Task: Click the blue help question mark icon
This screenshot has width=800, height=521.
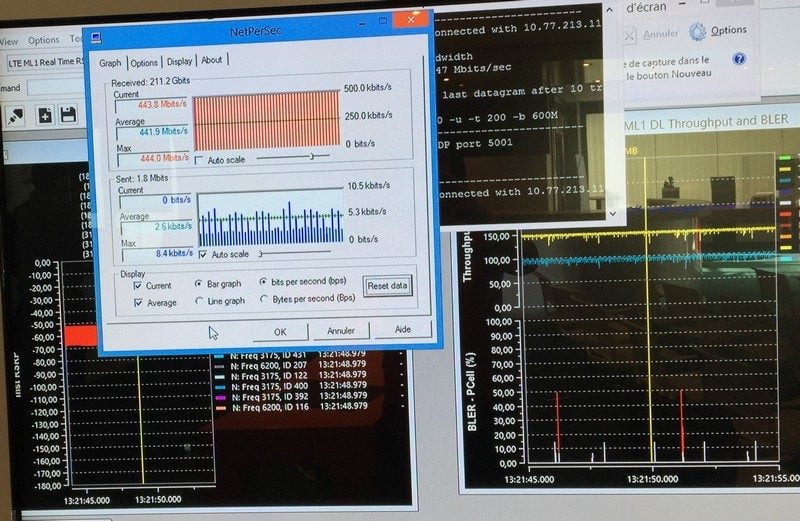Action: point(739,59)
